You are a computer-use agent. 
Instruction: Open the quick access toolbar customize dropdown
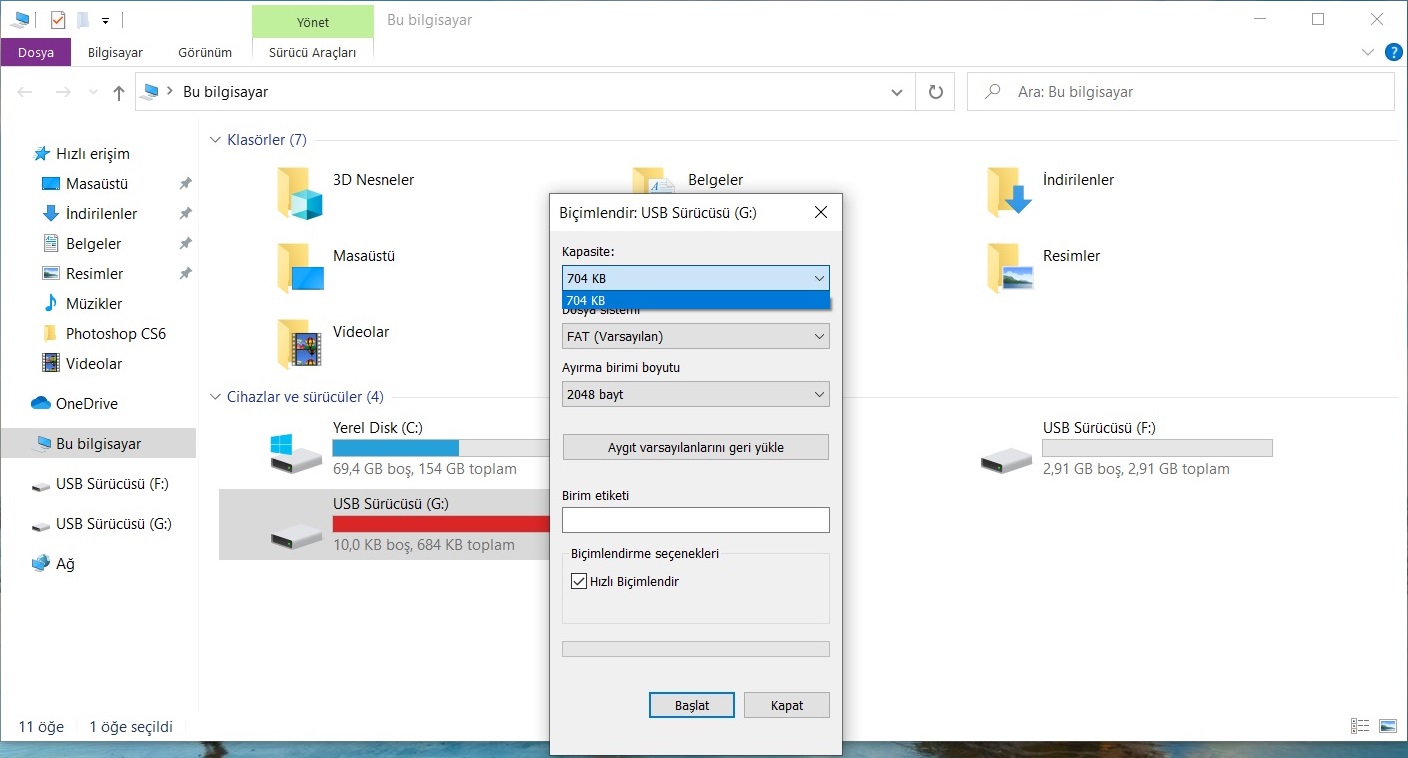(105, 20)
